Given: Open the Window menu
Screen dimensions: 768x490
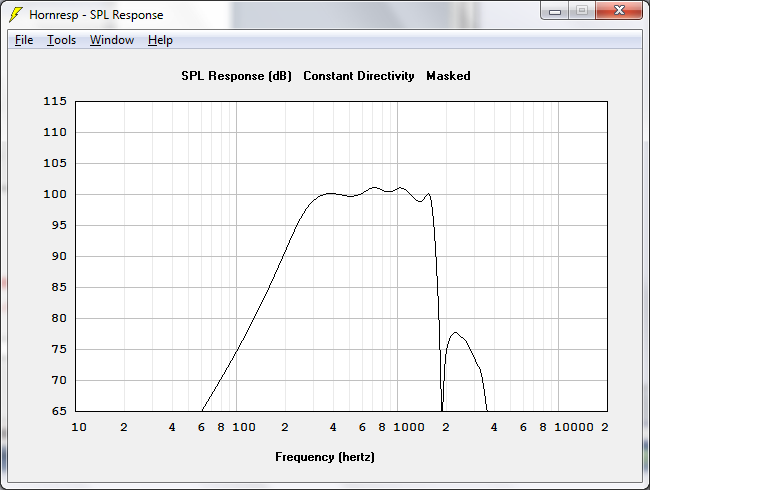Looking at the screenshot, I should click(112, 40).
